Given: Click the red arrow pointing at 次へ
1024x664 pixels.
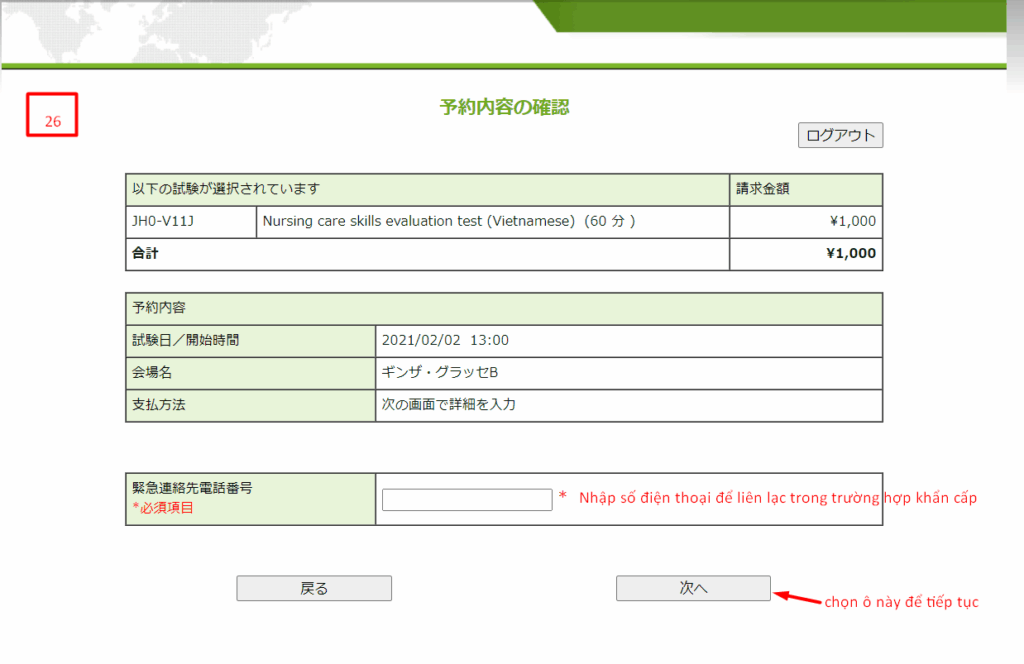Looking at the screenshot, I should coord(796,596).
